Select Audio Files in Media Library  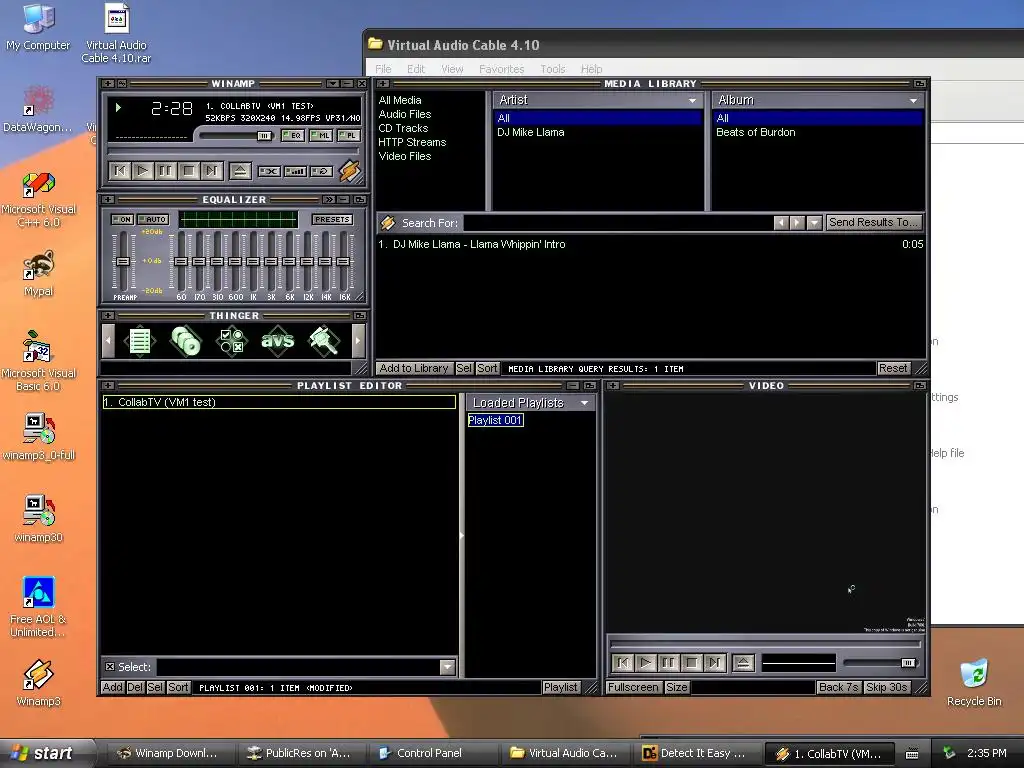(404, 114)
